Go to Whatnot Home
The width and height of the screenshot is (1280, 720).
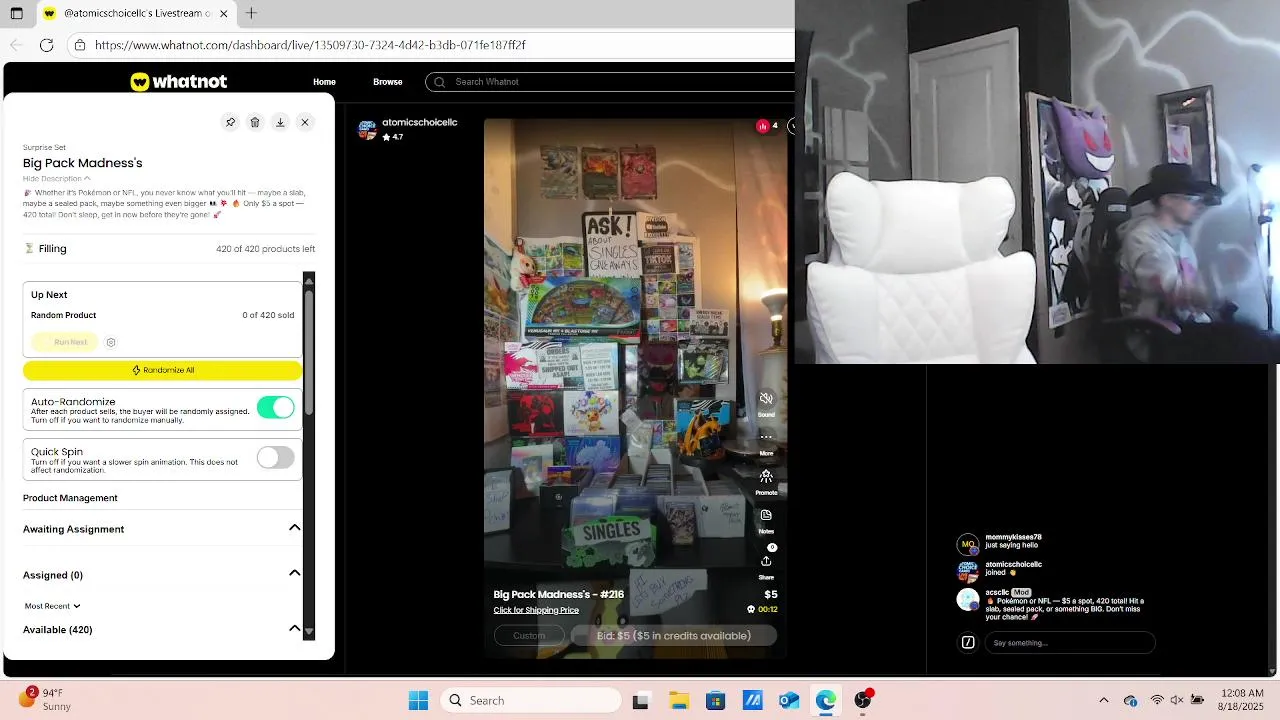click(x=324, y=82)
